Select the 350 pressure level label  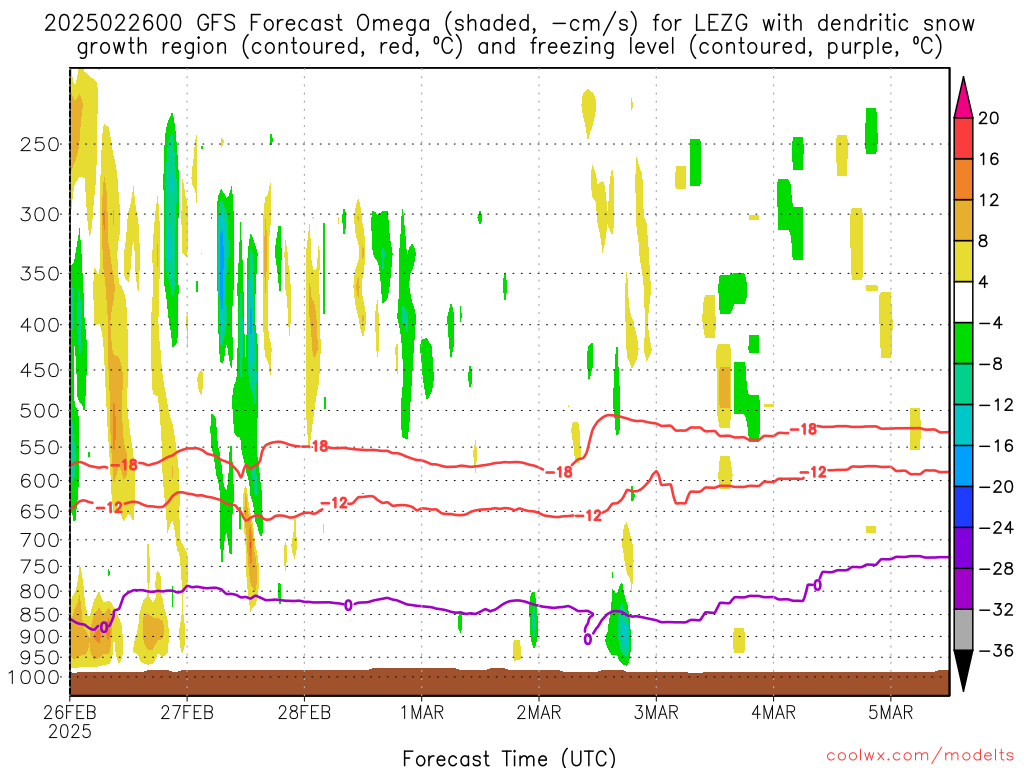40,274
